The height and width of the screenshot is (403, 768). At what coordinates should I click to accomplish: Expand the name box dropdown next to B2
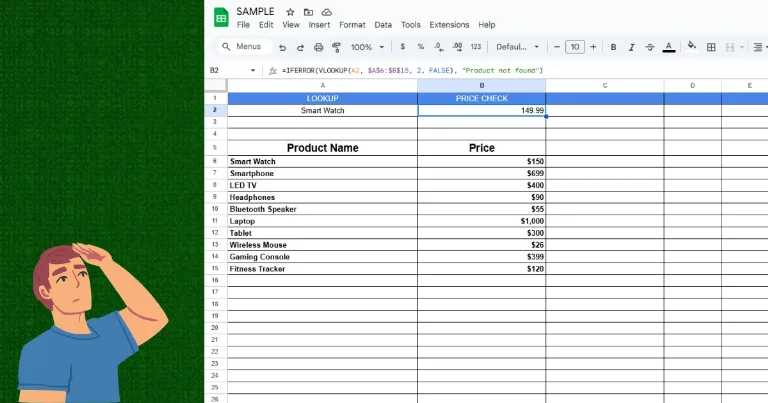(x=252, y=71)
